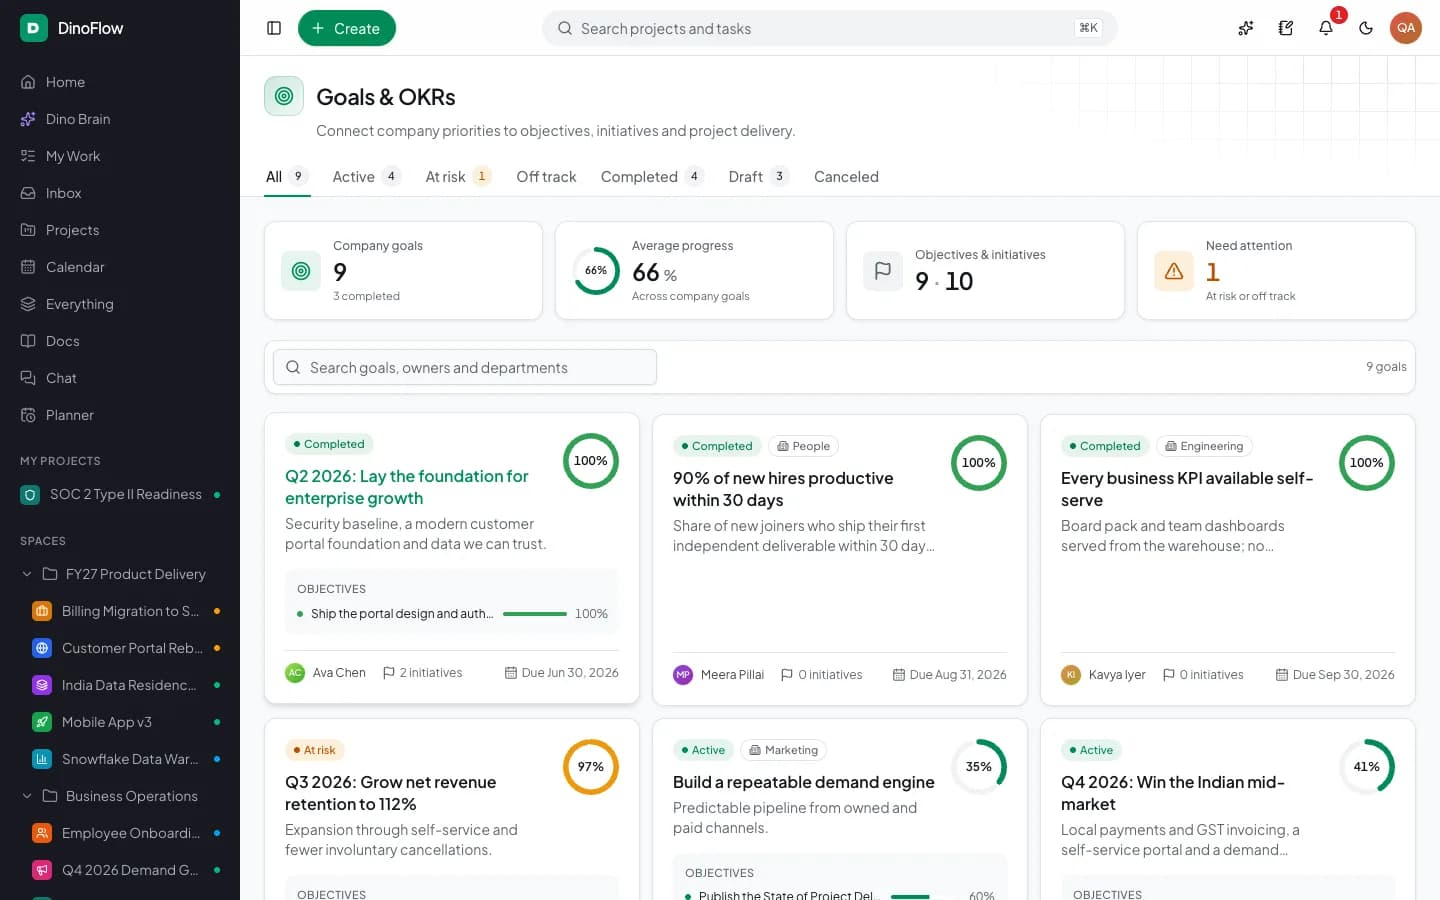Open Dino Brain in sidebar

pos(120,119)
